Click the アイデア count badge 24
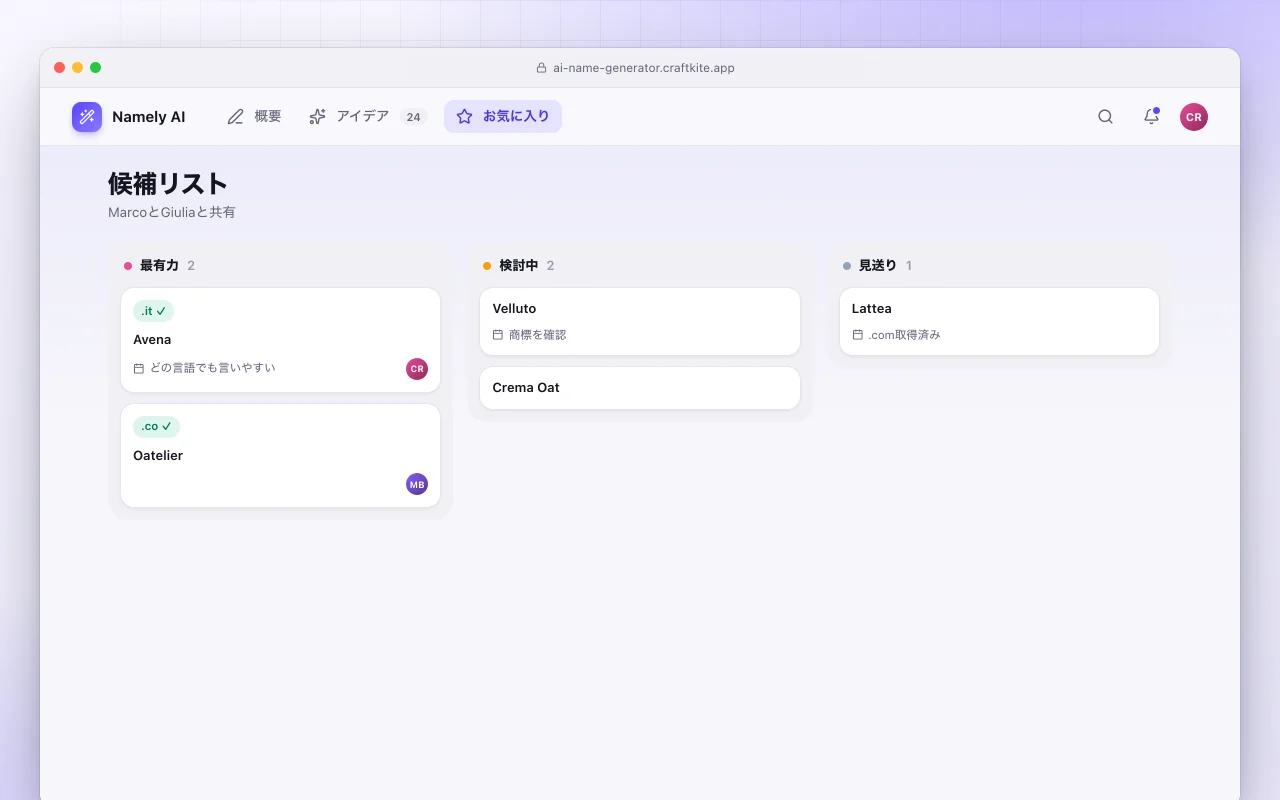1280x800 pixels. tap(413, 117)
